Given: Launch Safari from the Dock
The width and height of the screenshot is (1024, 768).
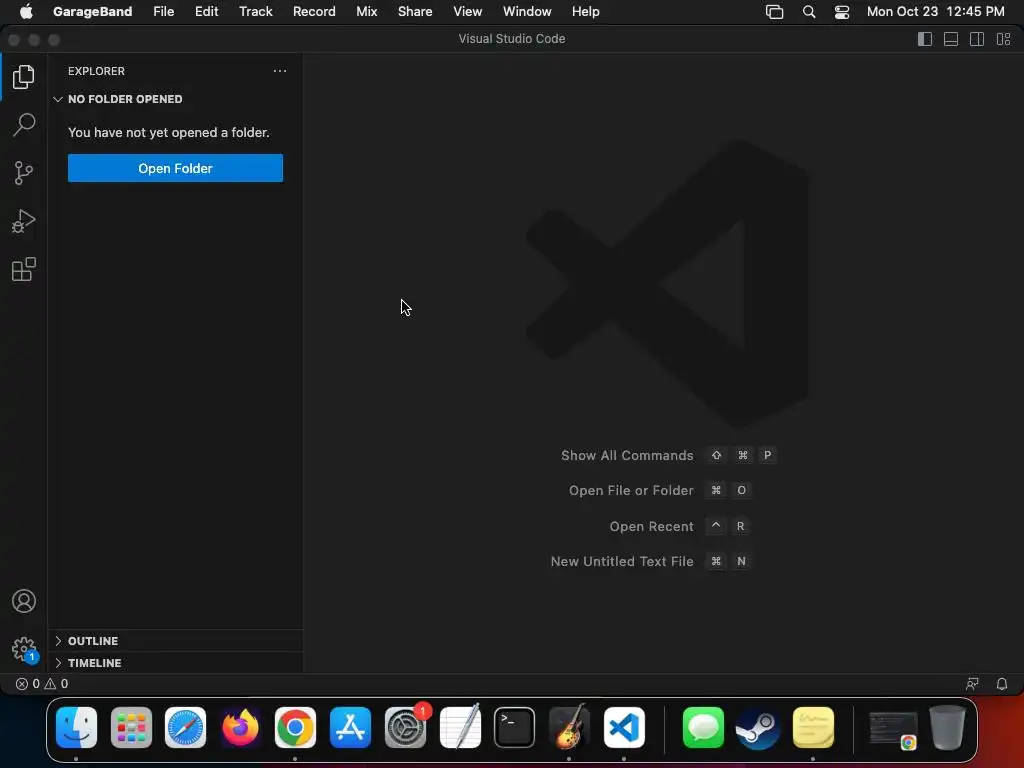Looking at the screenshot, I should coord(185,727).
